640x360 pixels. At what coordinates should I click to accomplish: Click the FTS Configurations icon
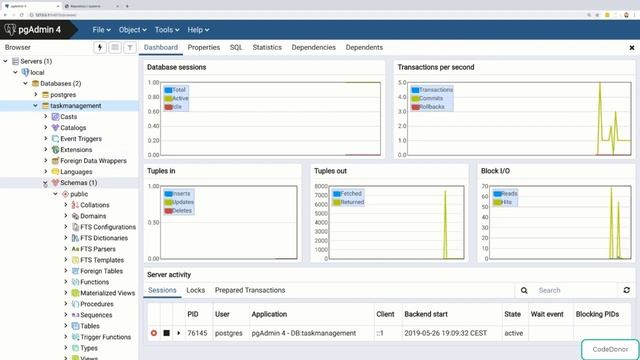click(75, 227)
